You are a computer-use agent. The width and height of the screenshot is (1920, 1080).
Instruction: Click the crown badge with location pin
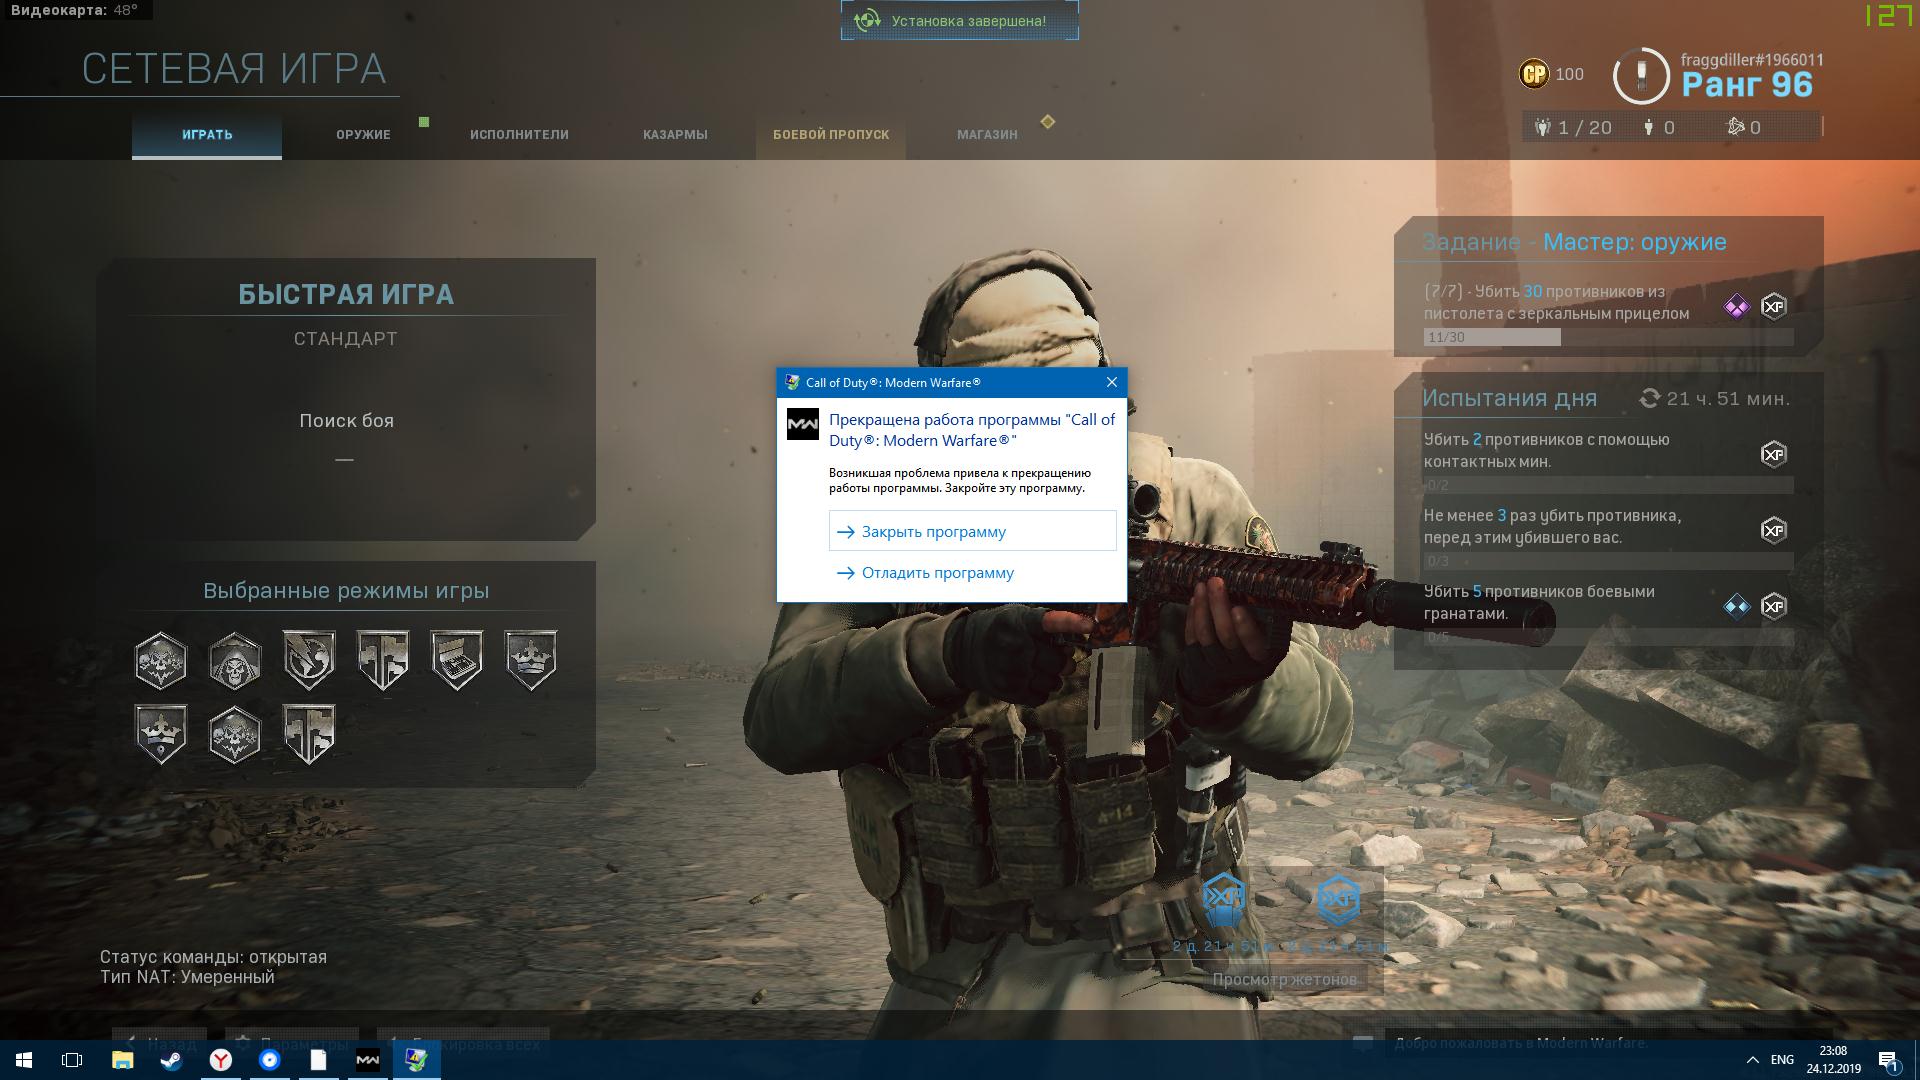[x=160, y=734]
